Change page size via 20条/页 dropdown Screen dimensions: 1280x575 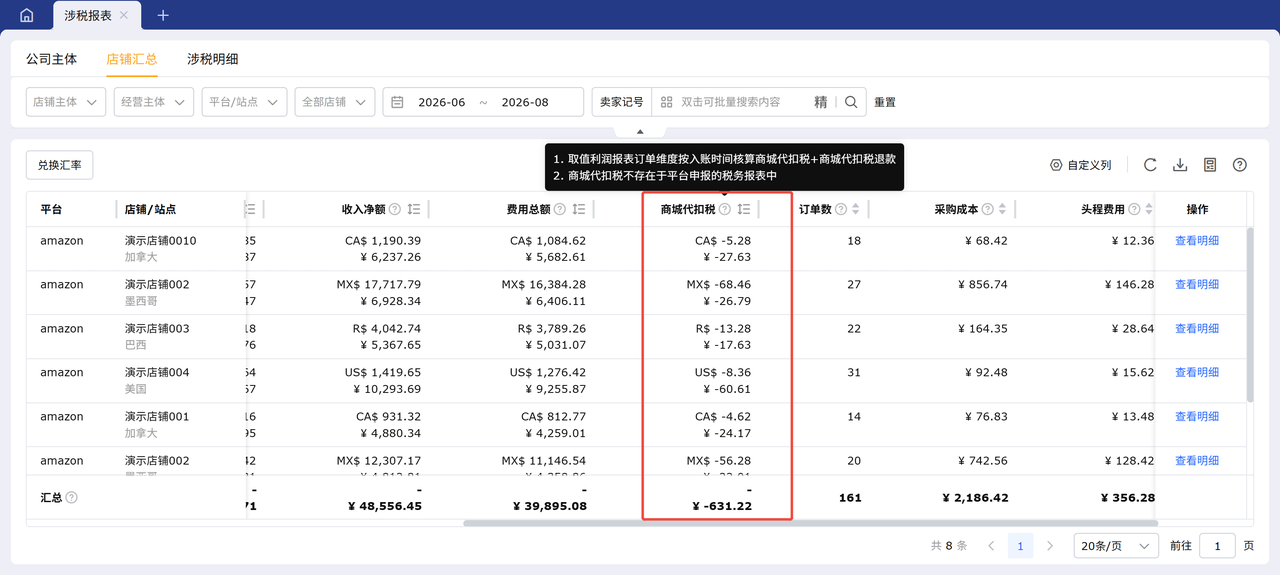(x=1116, y=546)
